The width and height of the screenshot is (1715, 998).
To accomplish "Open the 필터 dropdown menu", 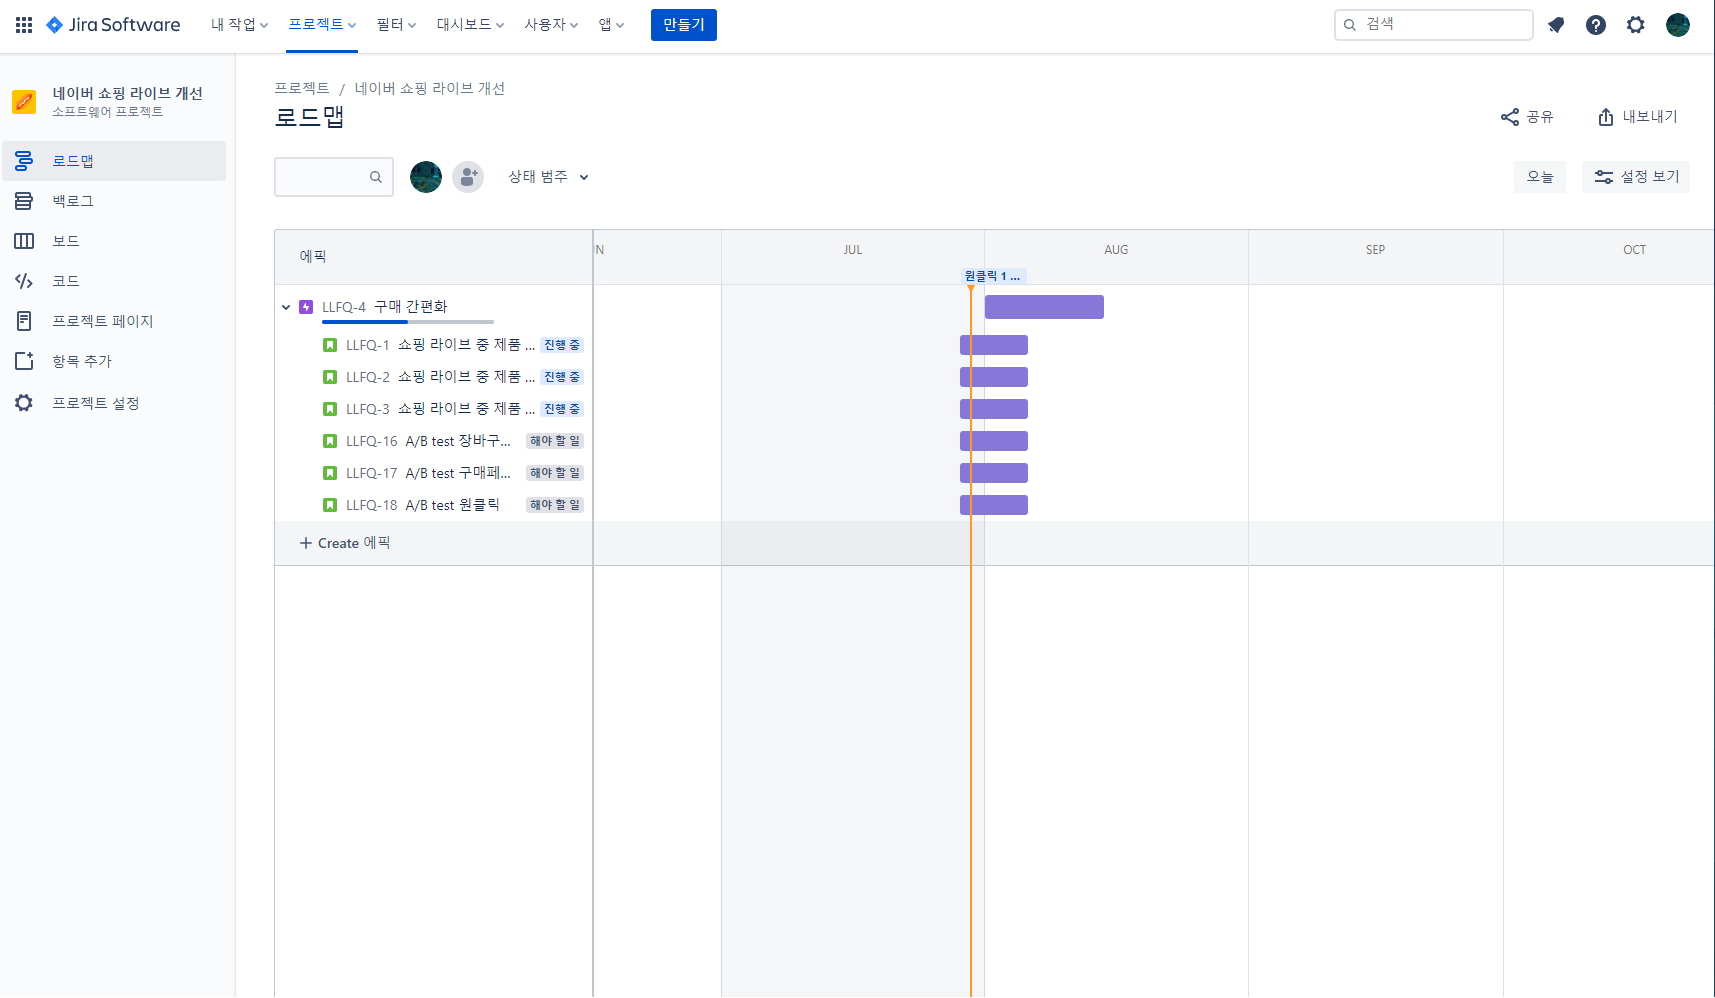I will [396, 25].
